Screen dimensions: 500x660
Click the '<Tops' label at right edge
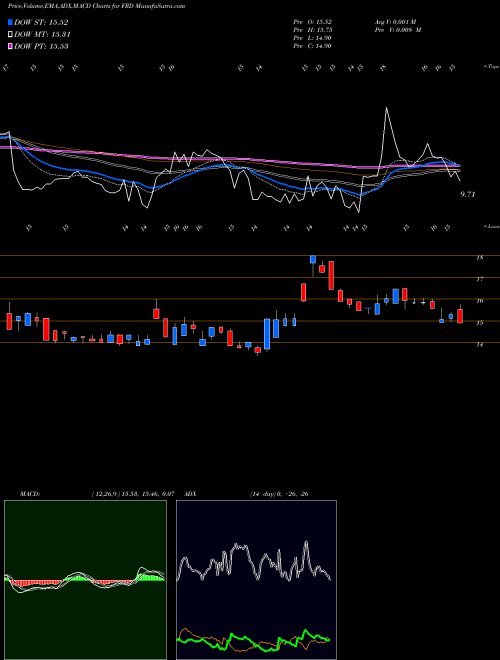(491, 67)
